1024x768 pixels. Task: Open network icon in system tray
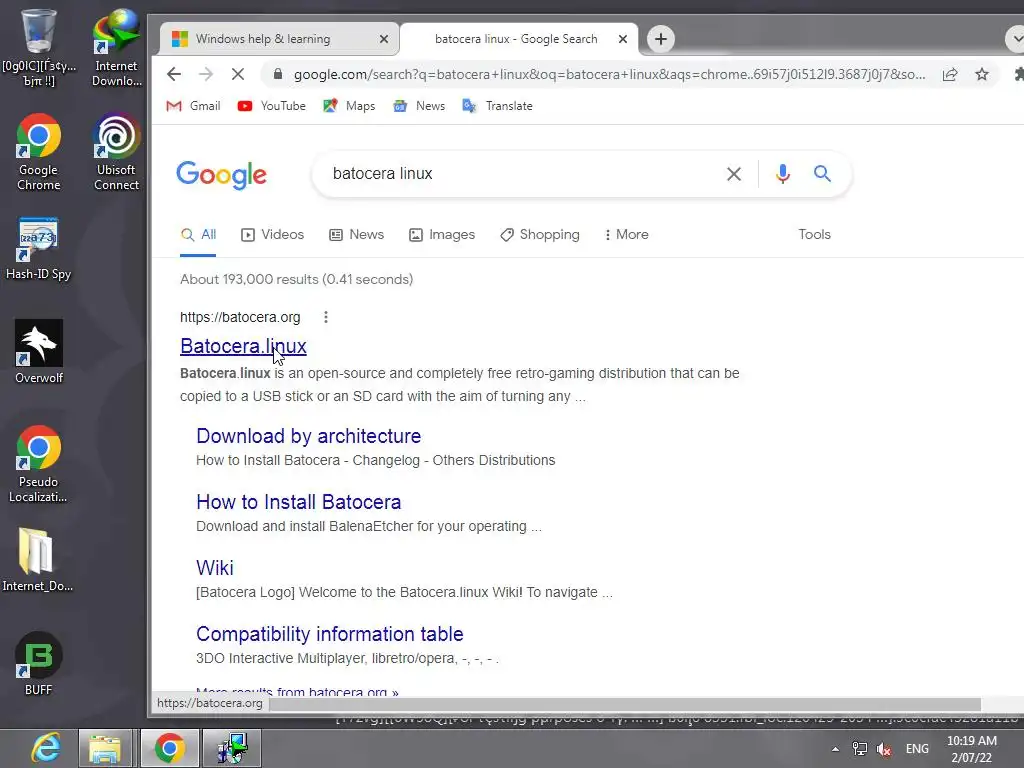point(859,749)
